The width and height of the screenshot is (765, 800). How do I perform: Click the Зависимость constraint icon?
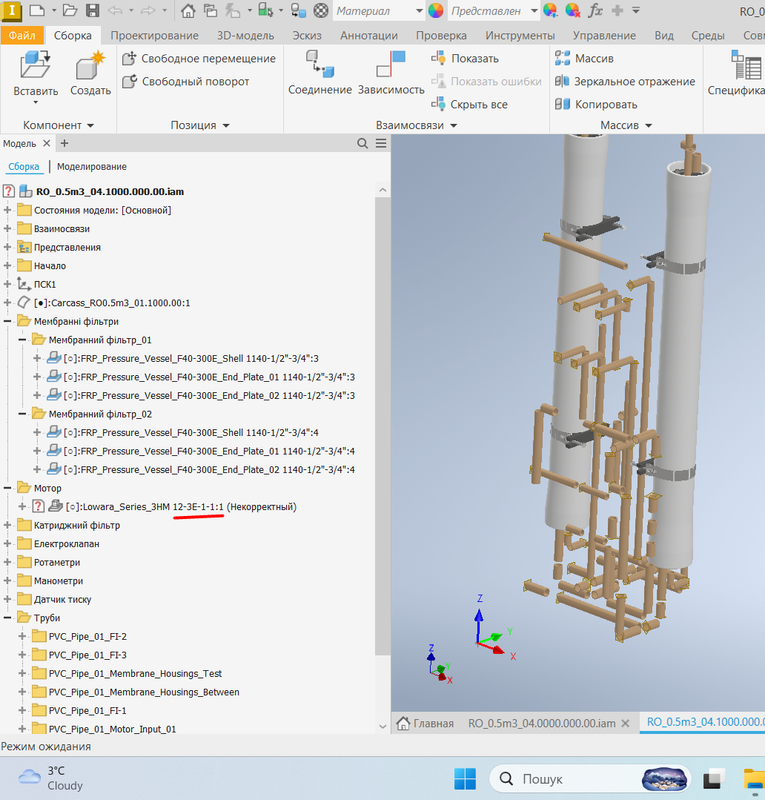390,65
